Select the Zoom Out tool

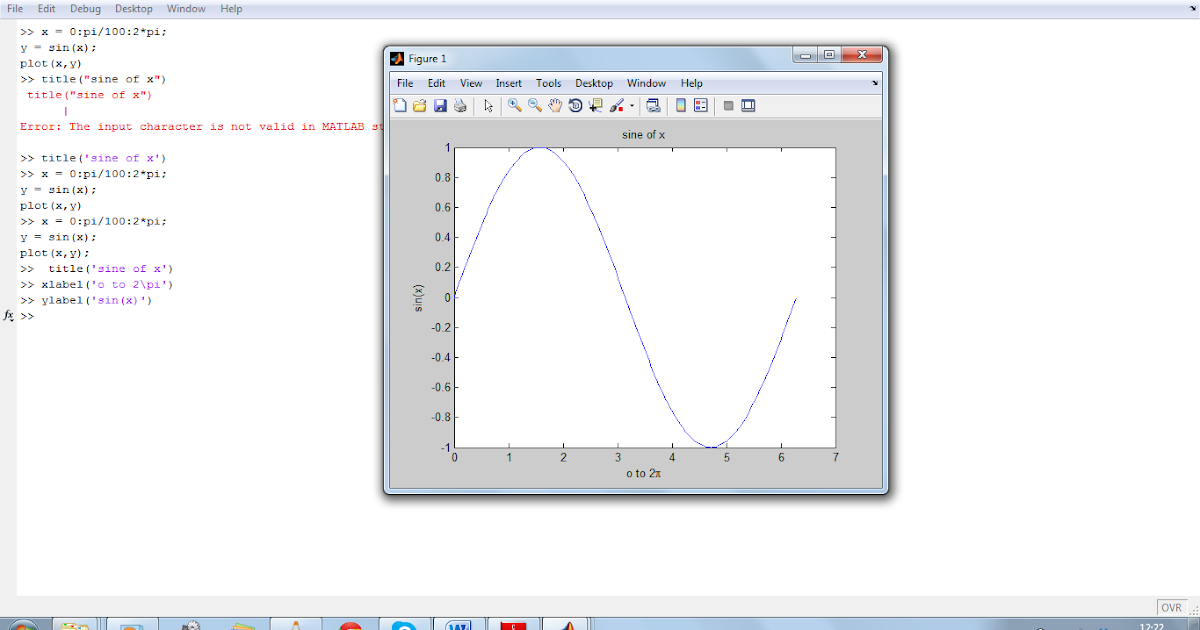point(533,107)
